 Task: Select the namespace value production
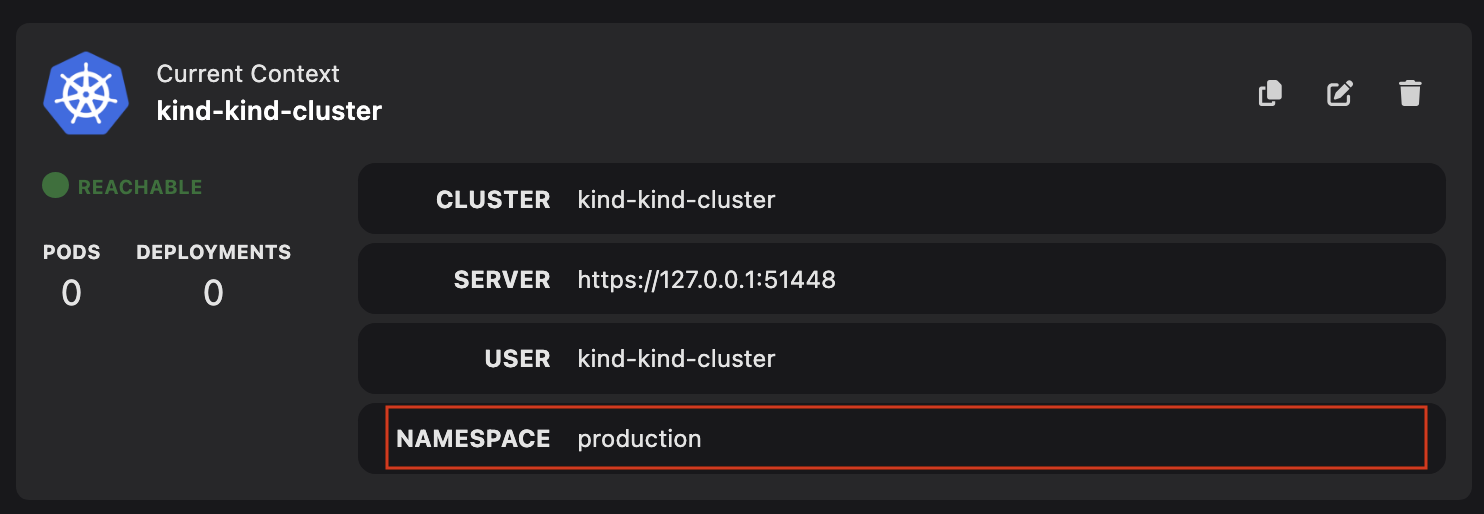point(639,438)
